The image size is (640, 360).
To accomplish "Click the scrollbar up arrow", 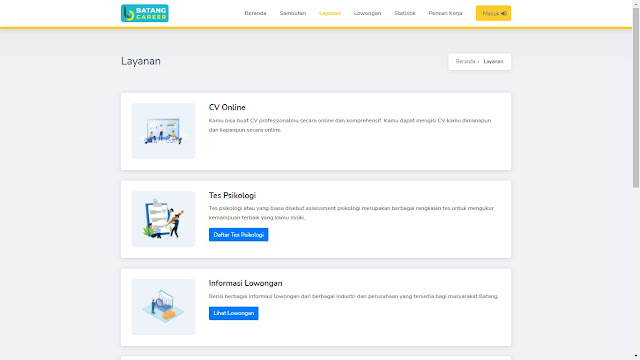I will pyautogui.click(x=636, y=3).
